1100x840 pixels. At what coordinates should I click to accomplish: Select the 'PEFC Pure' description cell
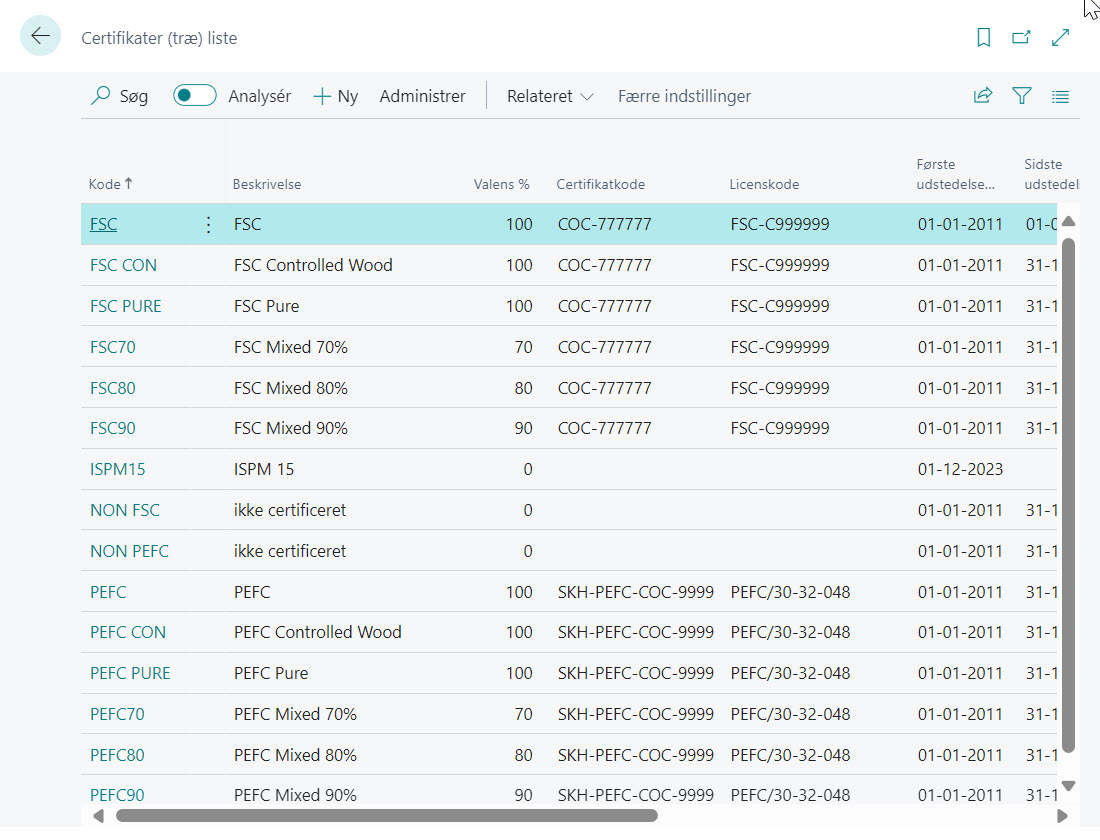pos(271,673)
